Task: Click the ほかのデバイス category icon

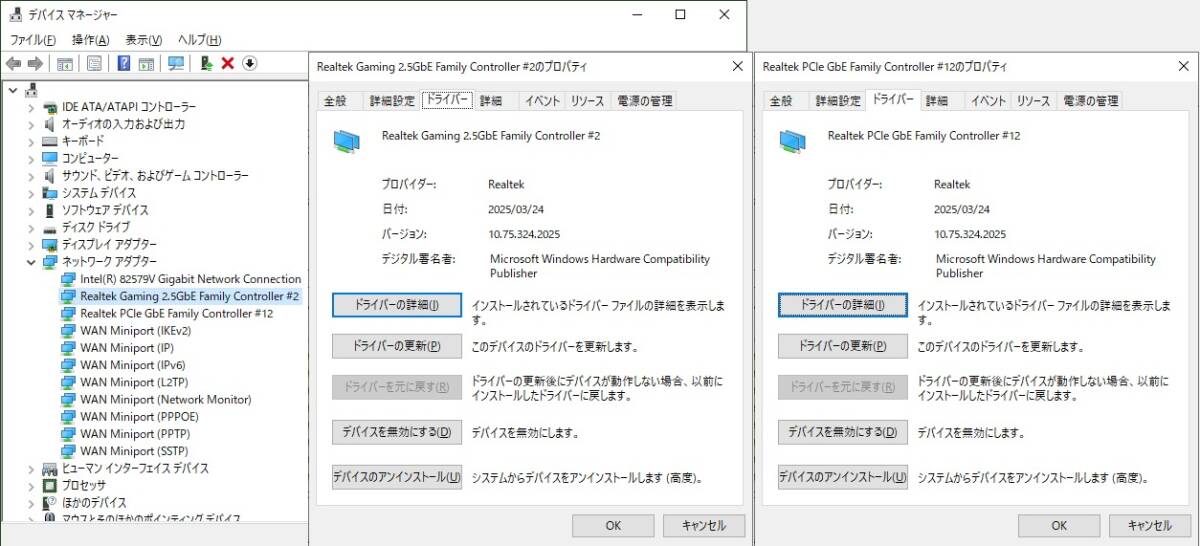Action: point(50,502)
